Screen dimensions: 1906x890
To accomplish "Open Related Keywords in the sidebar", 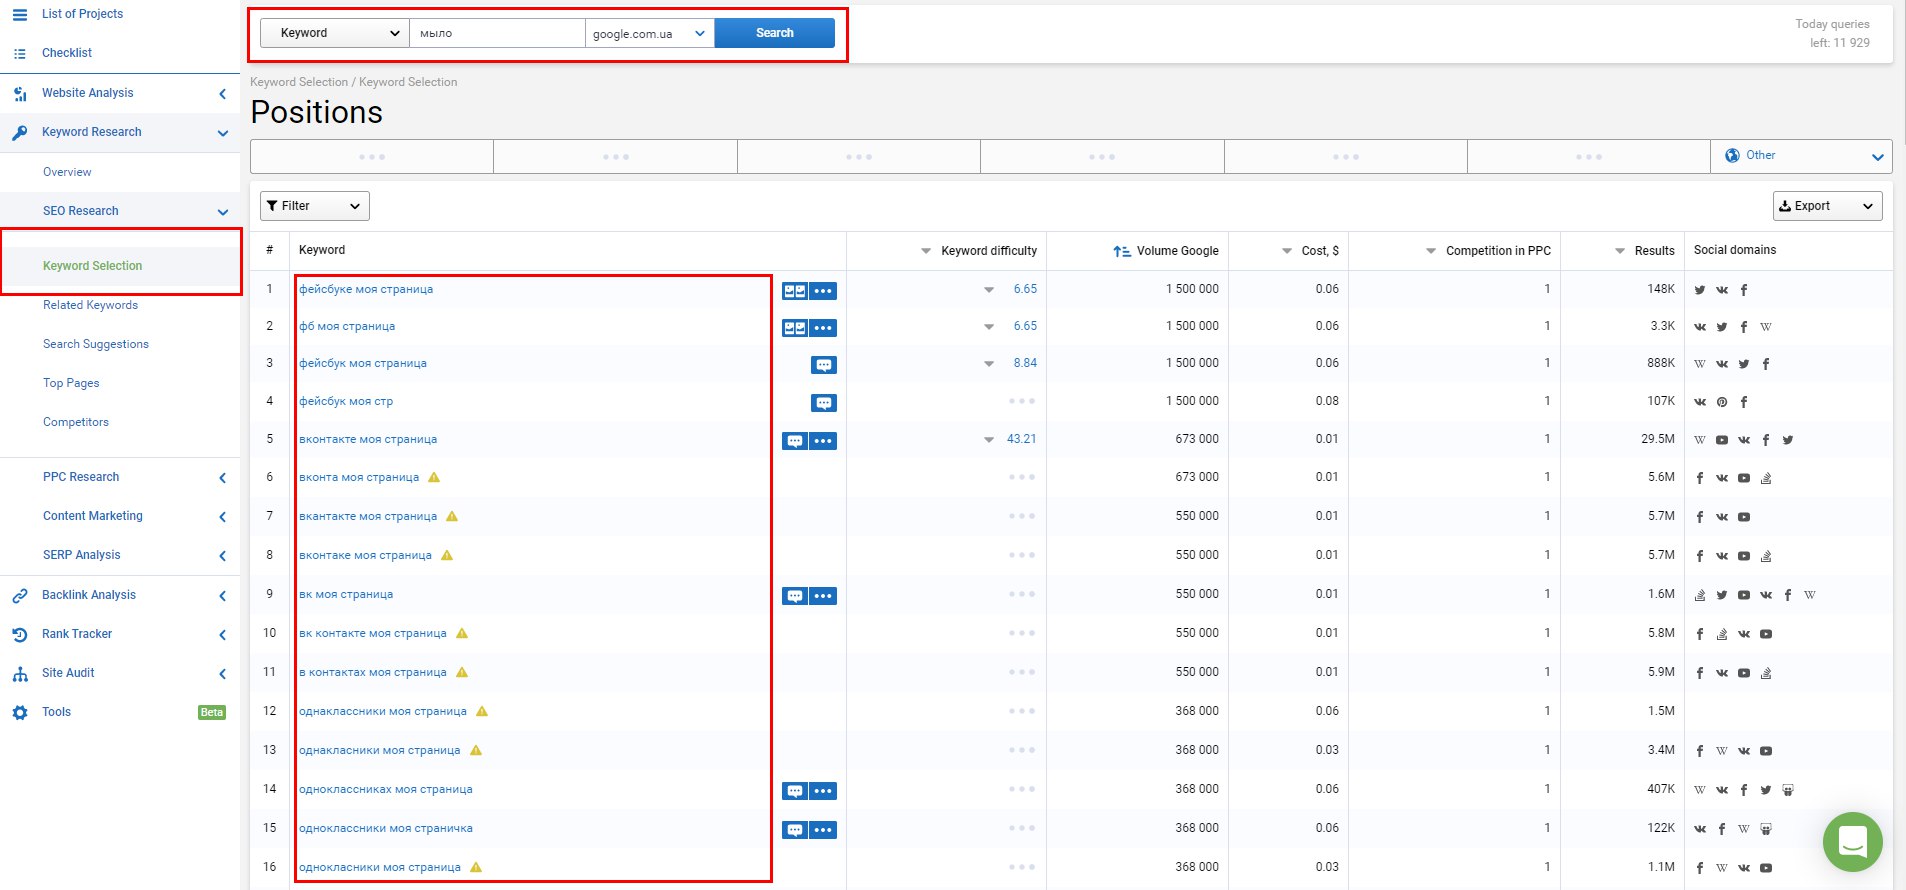I will pos(90,305).
